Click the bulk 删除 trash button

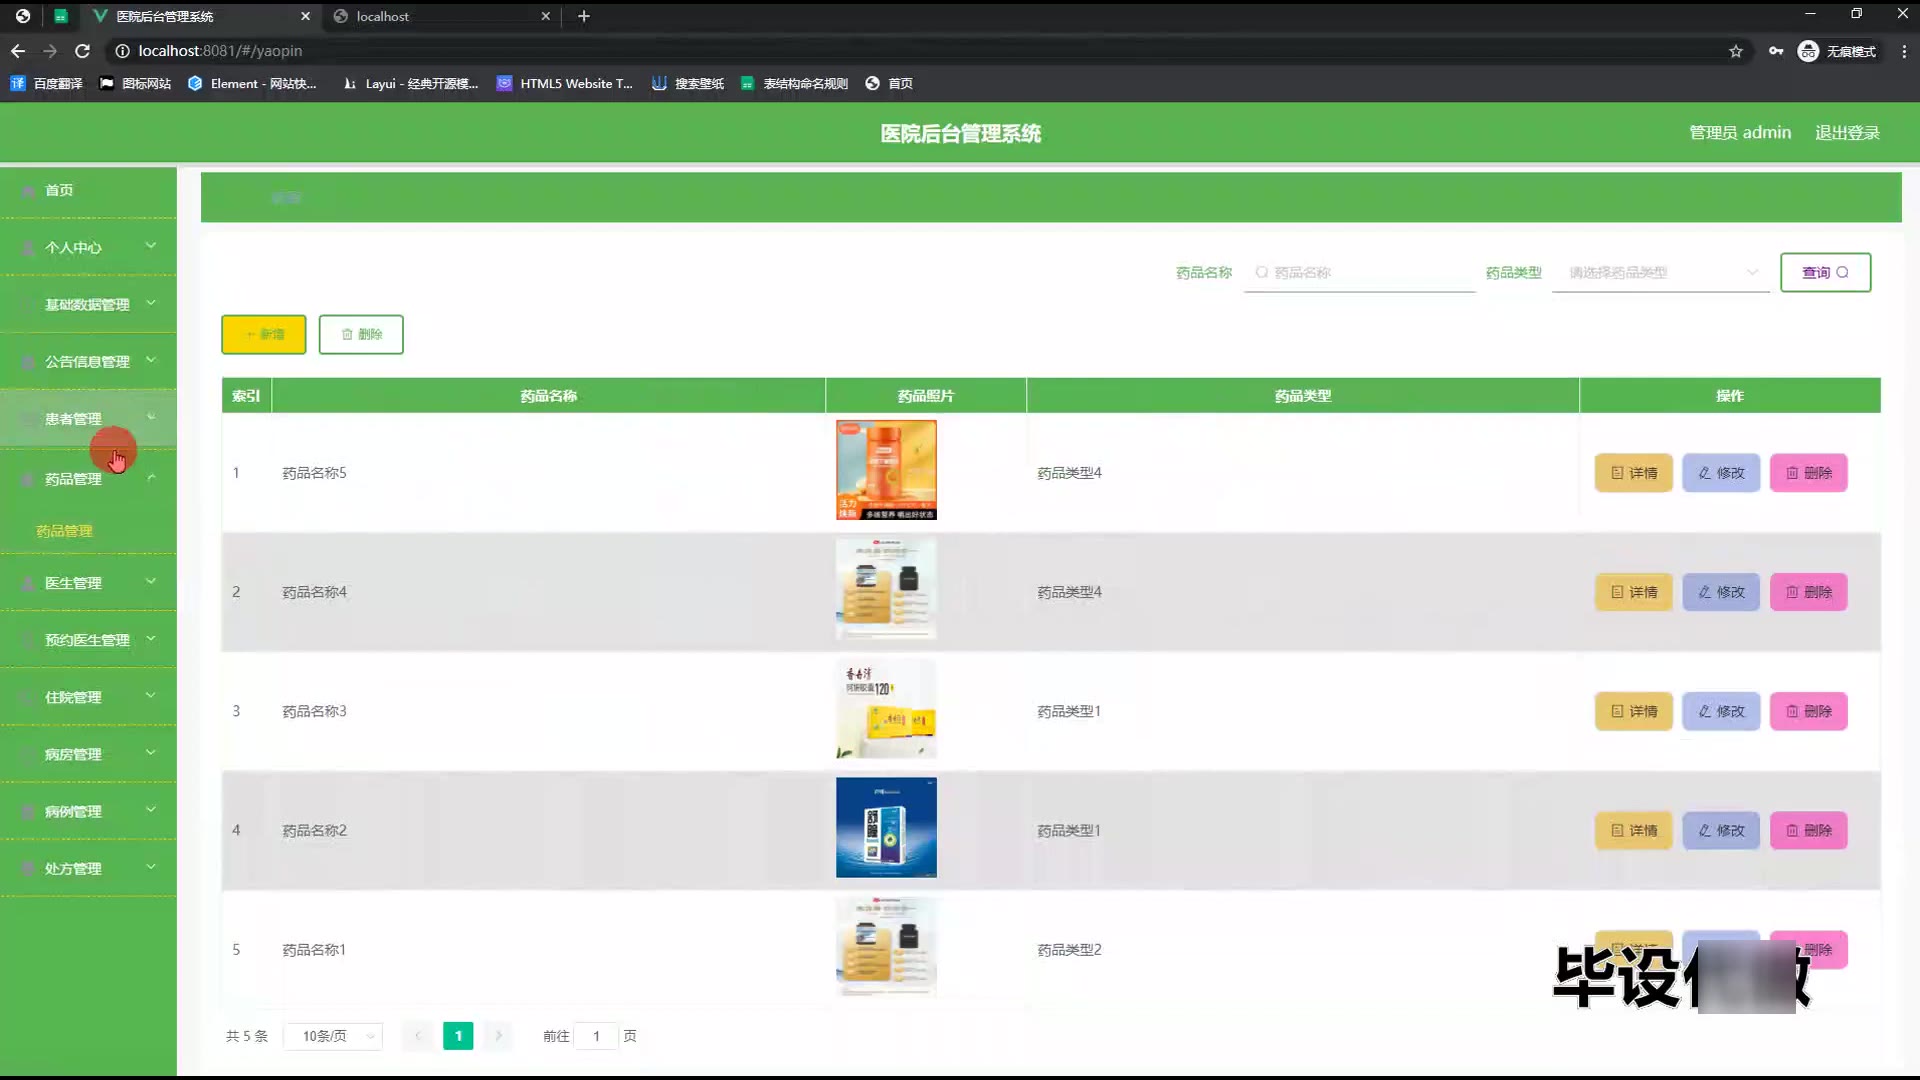pyautogui.click(x=361, y=334)
